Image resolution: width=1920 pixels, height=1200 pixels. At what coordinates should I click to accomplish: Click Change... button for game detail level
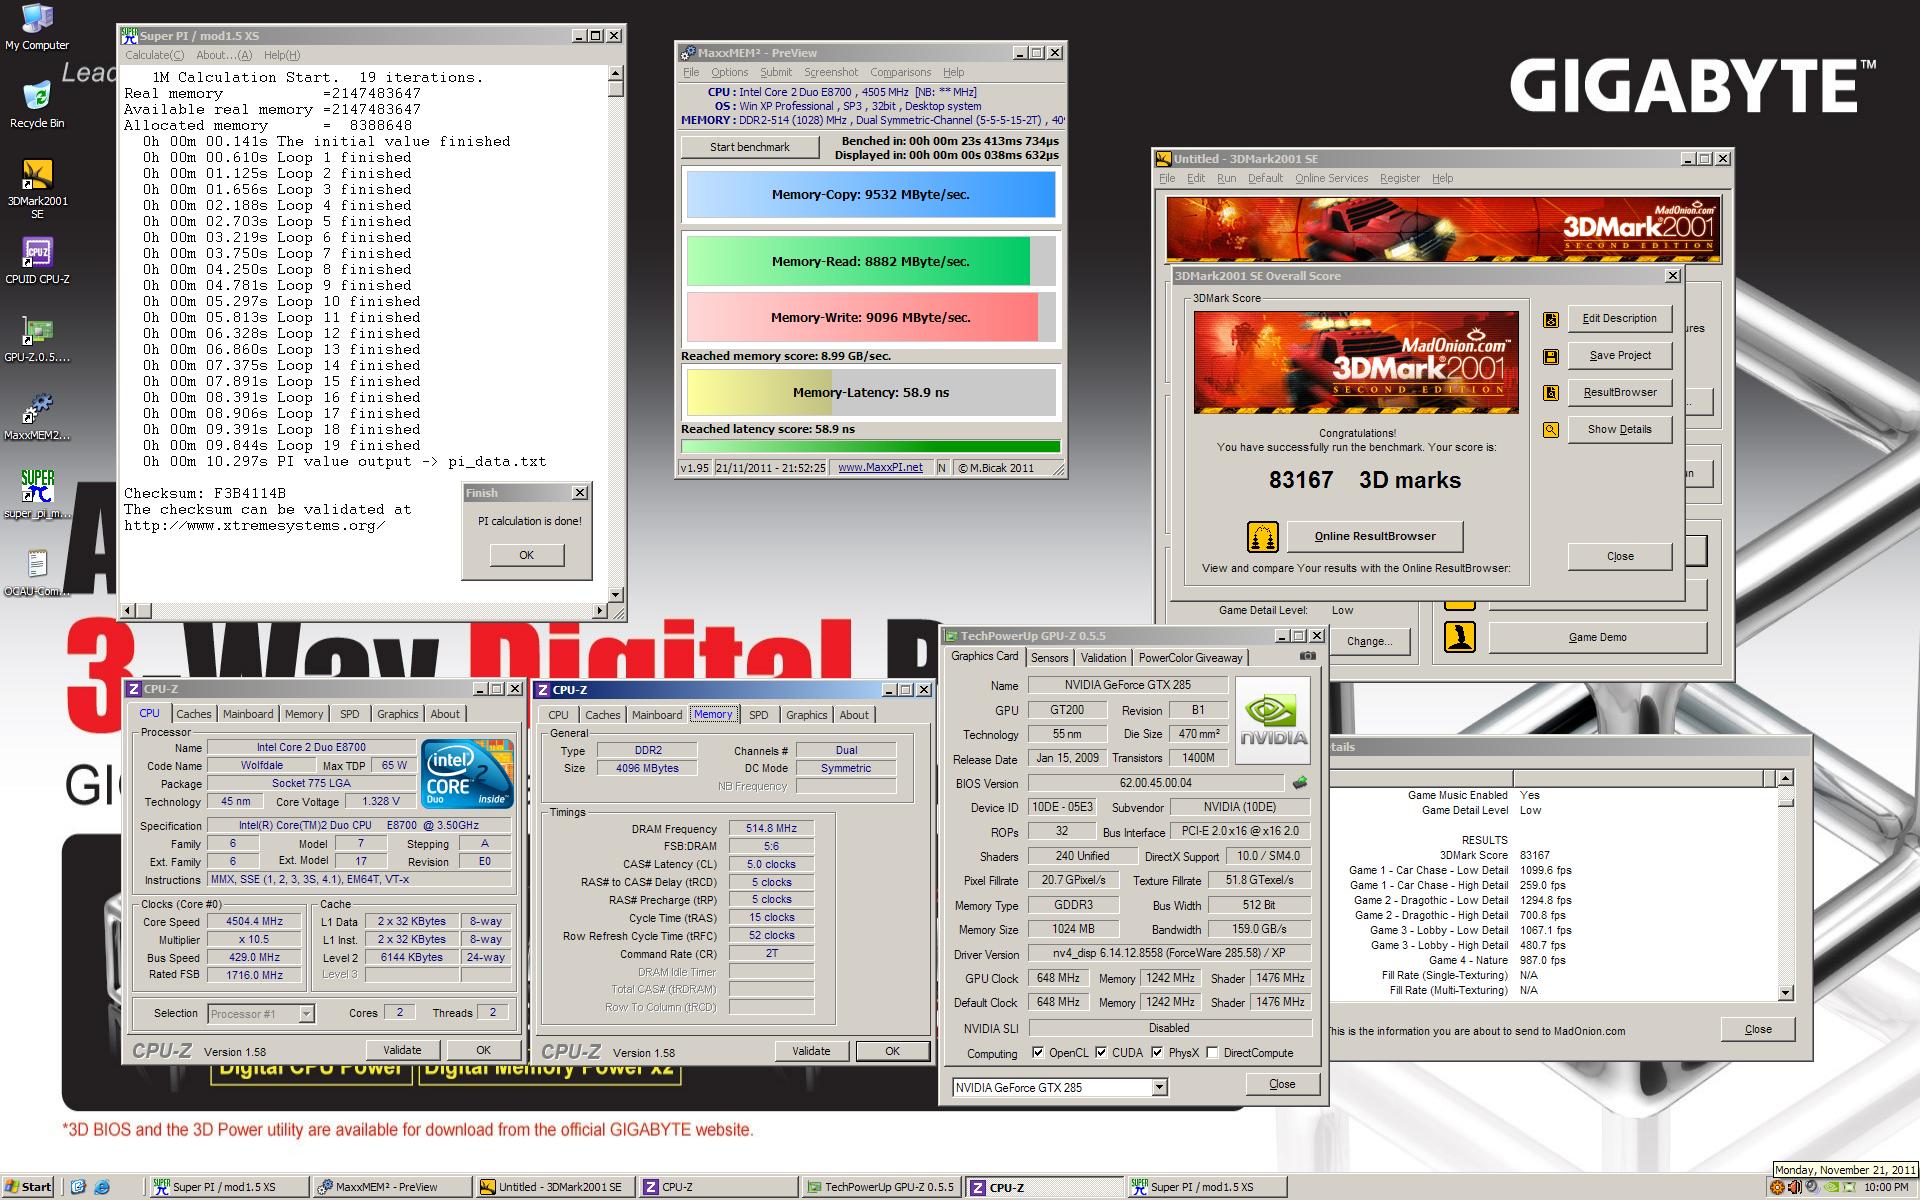tap(1369, 641)
